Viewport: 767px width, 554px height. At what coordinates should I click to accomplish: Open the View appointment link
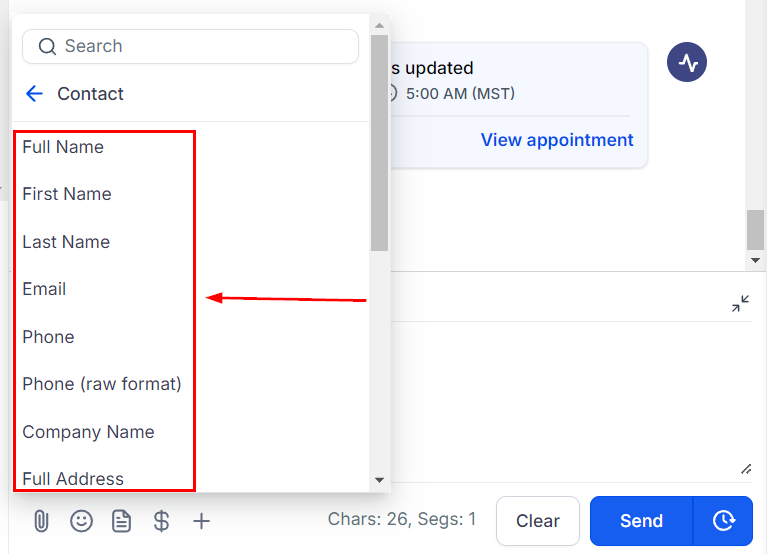pyautogui.click(x=557, y=140)
